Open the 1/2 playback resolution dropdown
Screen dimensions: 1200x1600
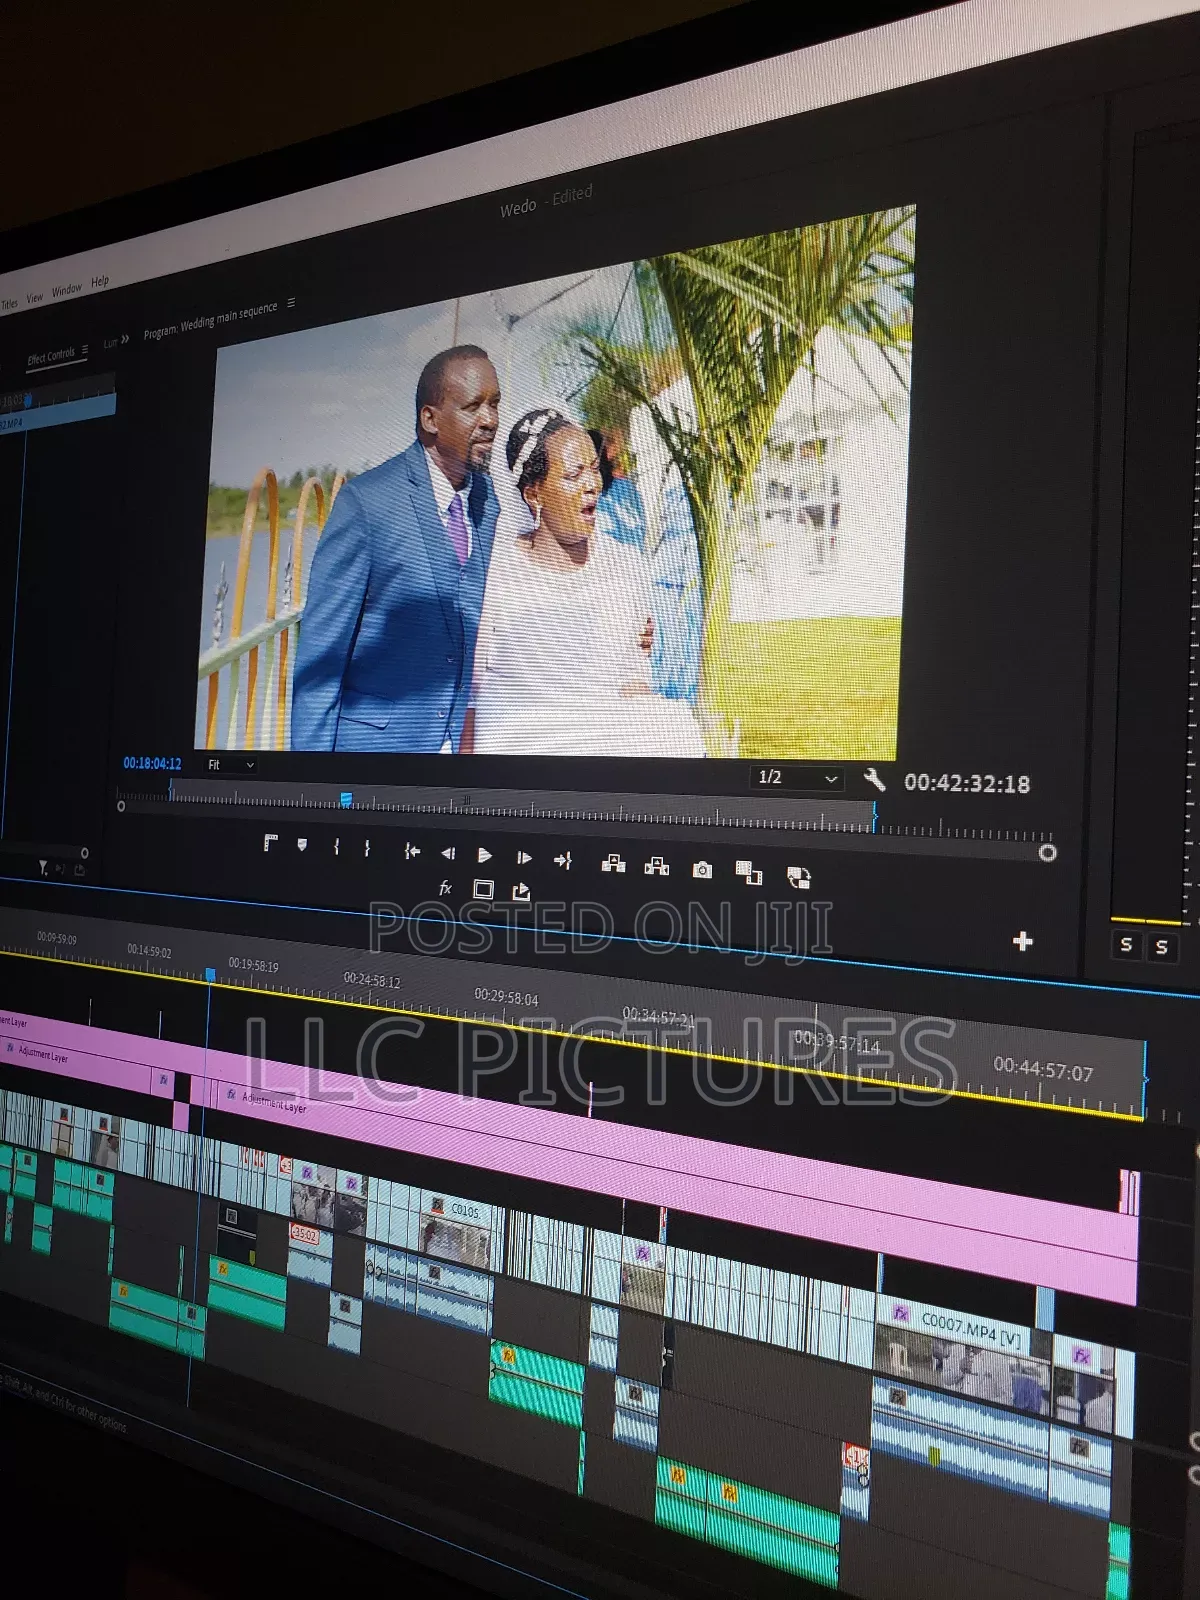pos(796,778)
